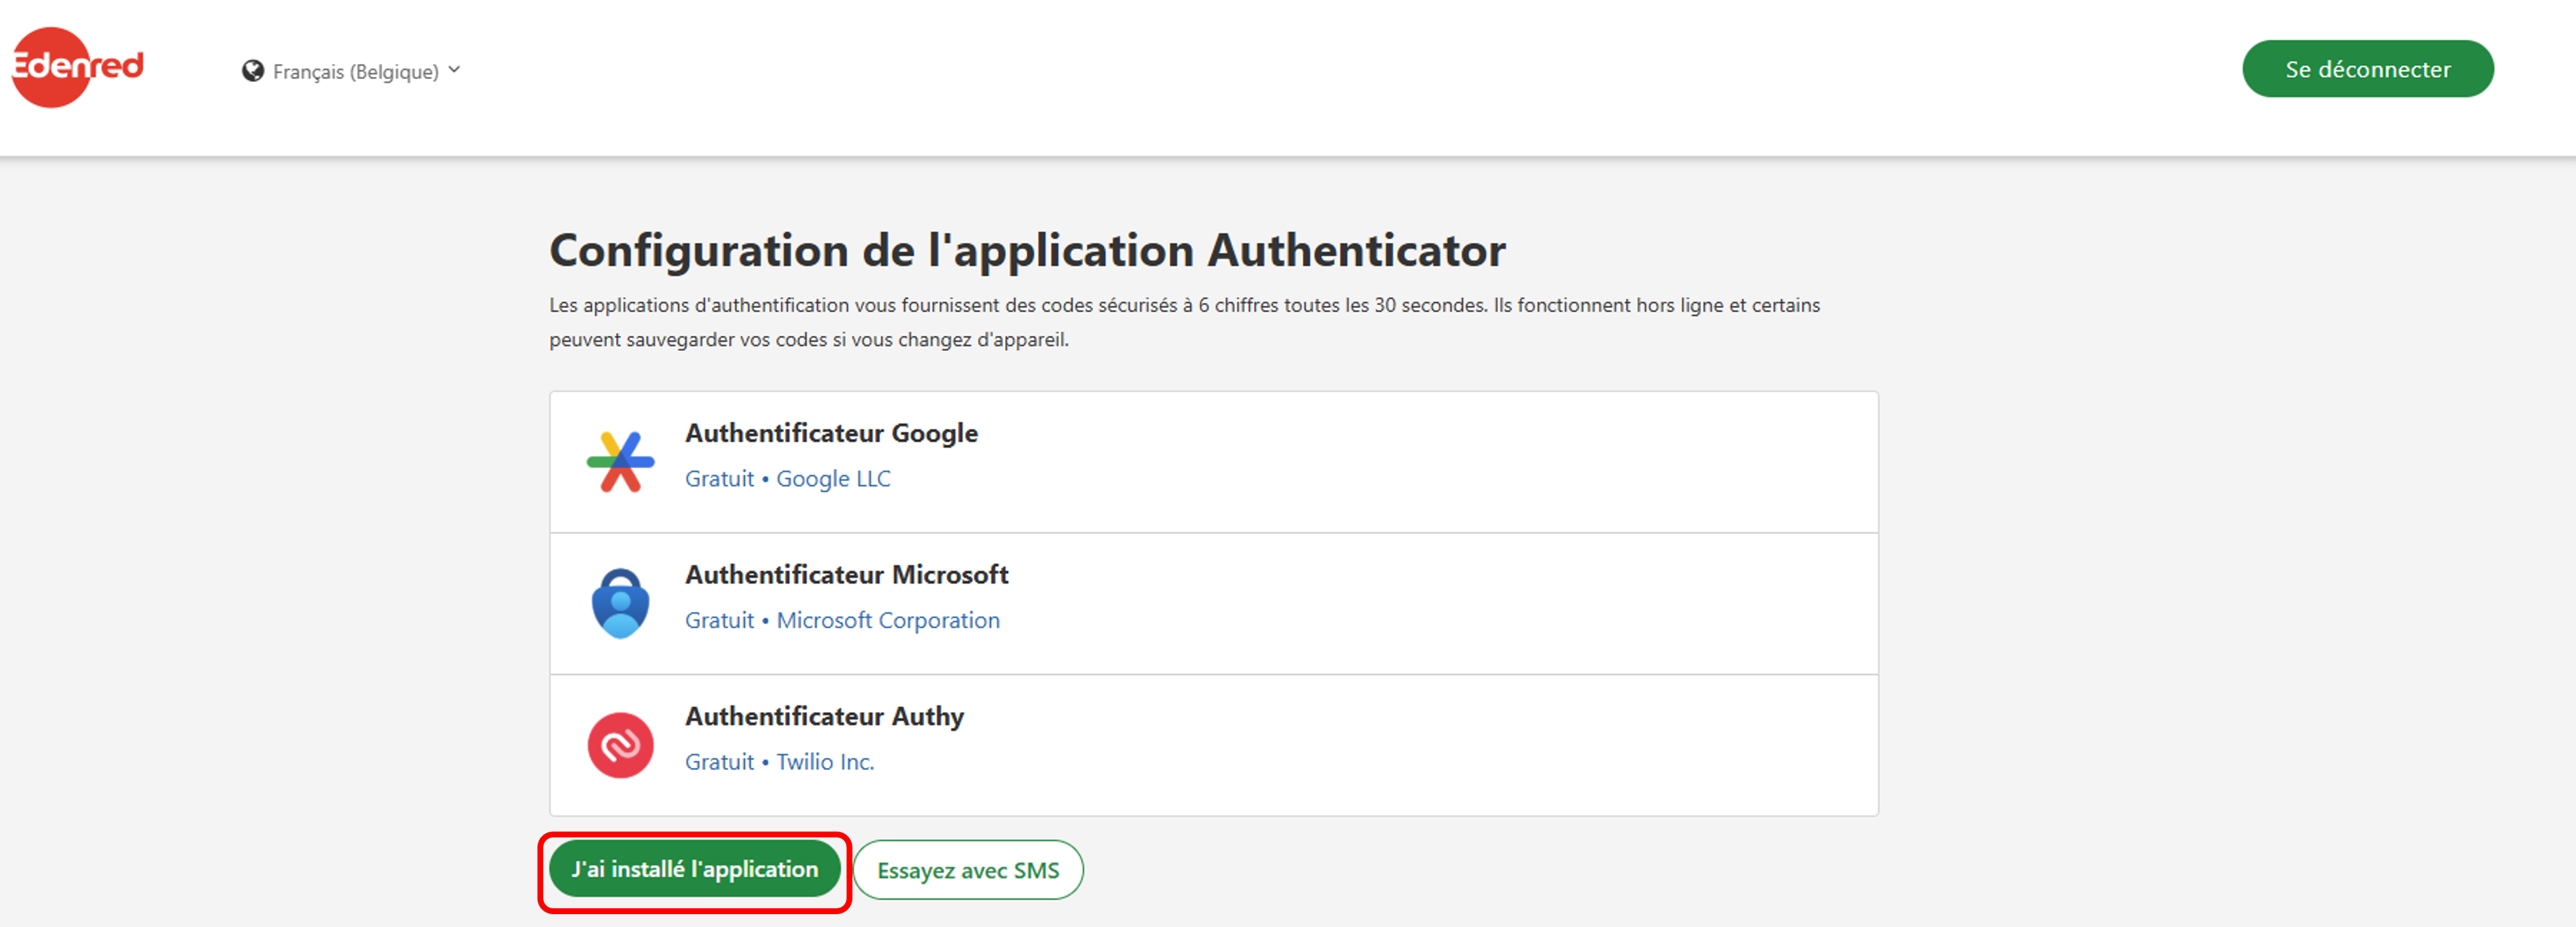Click the Edenred logo
The width and height of the screenshot is (2576, 927).
77,67
